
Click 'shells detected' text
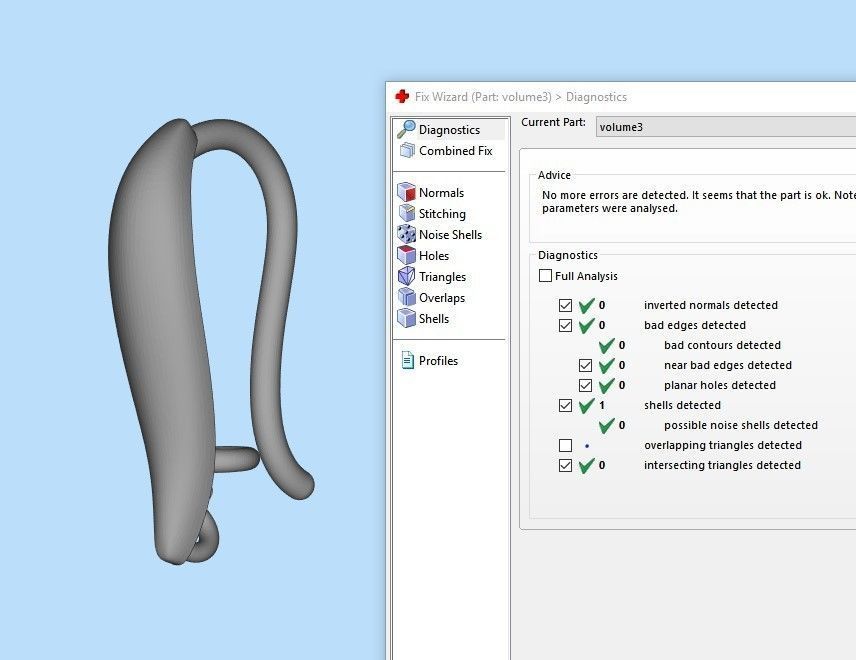[x=682, y=405]
